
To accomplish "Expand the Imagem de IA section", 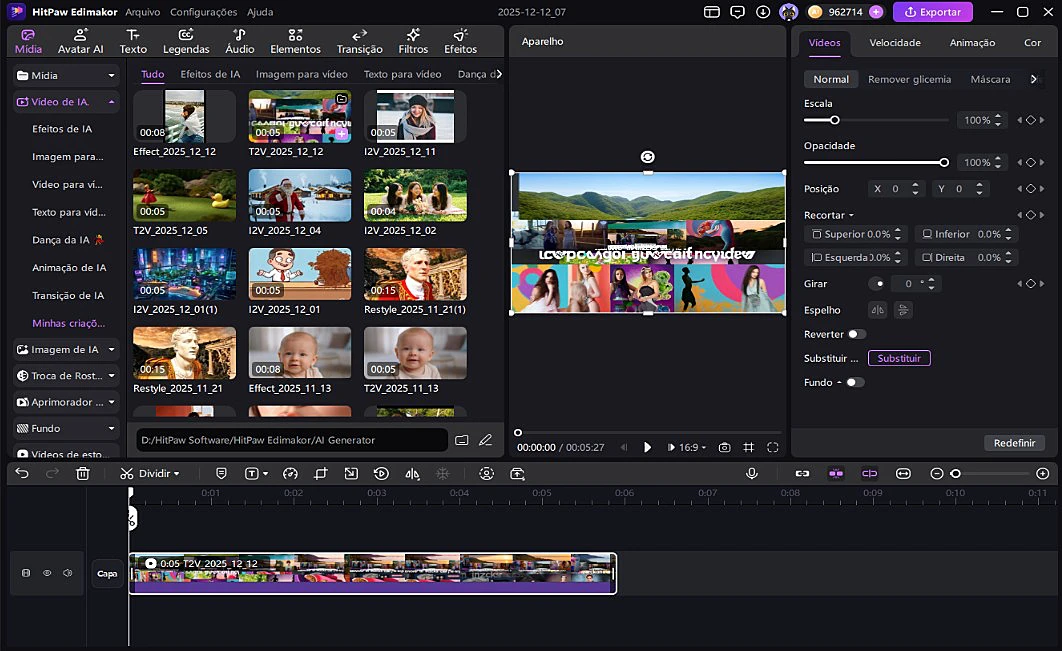I will click(x=66, y=349).
